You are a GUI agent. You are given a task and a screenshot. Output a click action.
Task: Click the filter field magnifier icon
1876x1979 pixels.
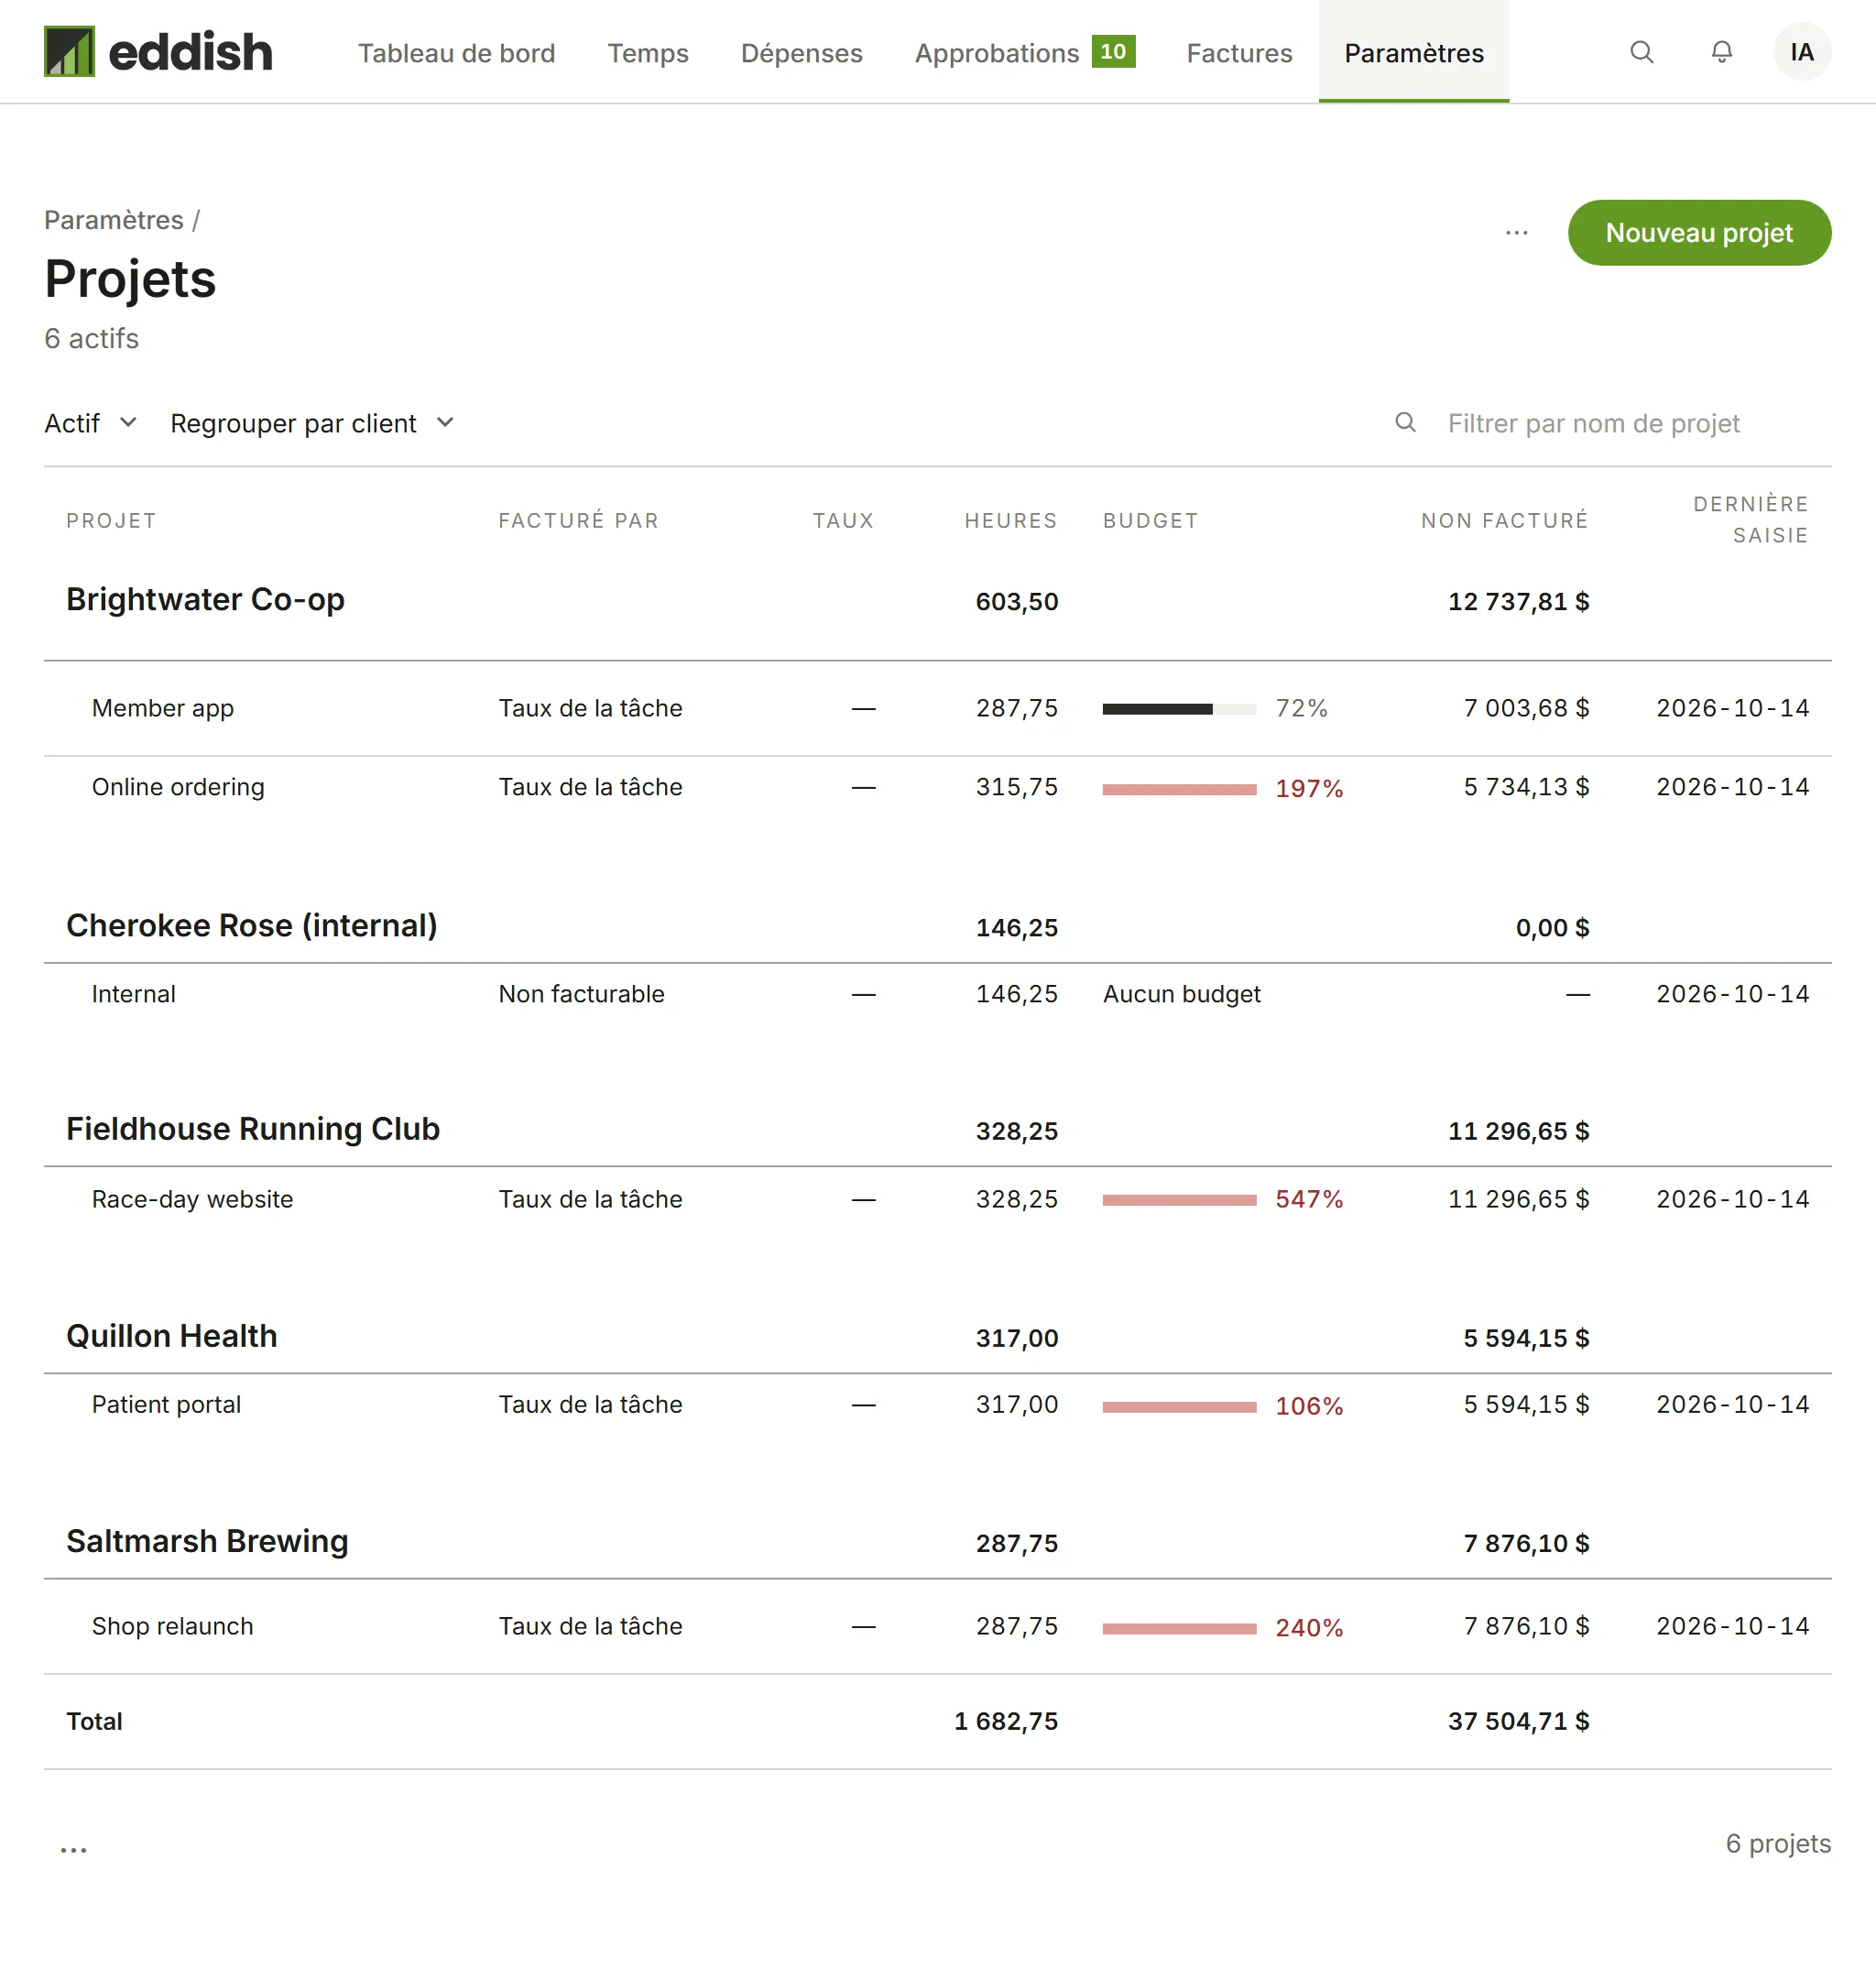(x=1405, y=423)
